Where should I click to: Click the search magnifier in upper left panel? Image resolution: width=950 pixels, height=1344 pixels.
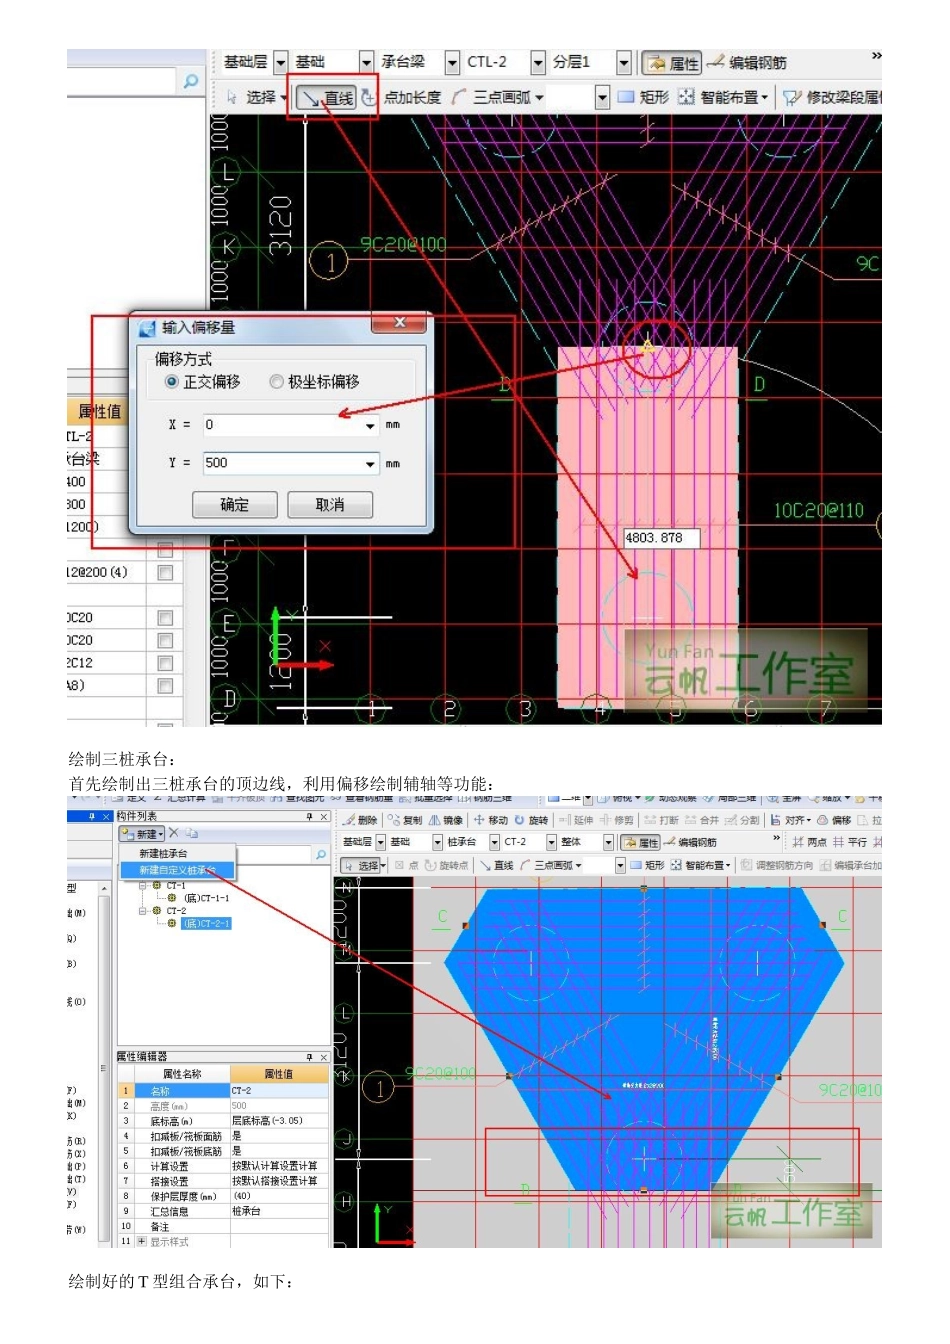pos(191,81)
